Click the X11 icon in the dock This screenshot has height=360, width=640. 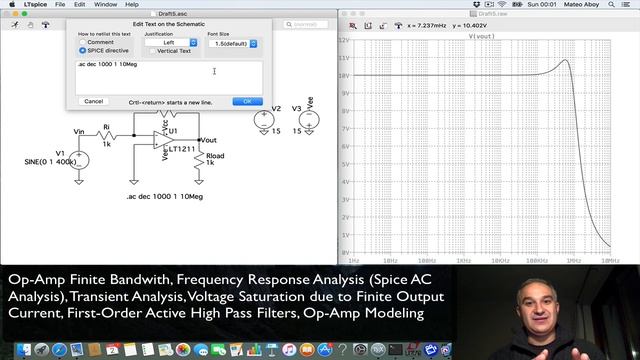pos(378,350)
